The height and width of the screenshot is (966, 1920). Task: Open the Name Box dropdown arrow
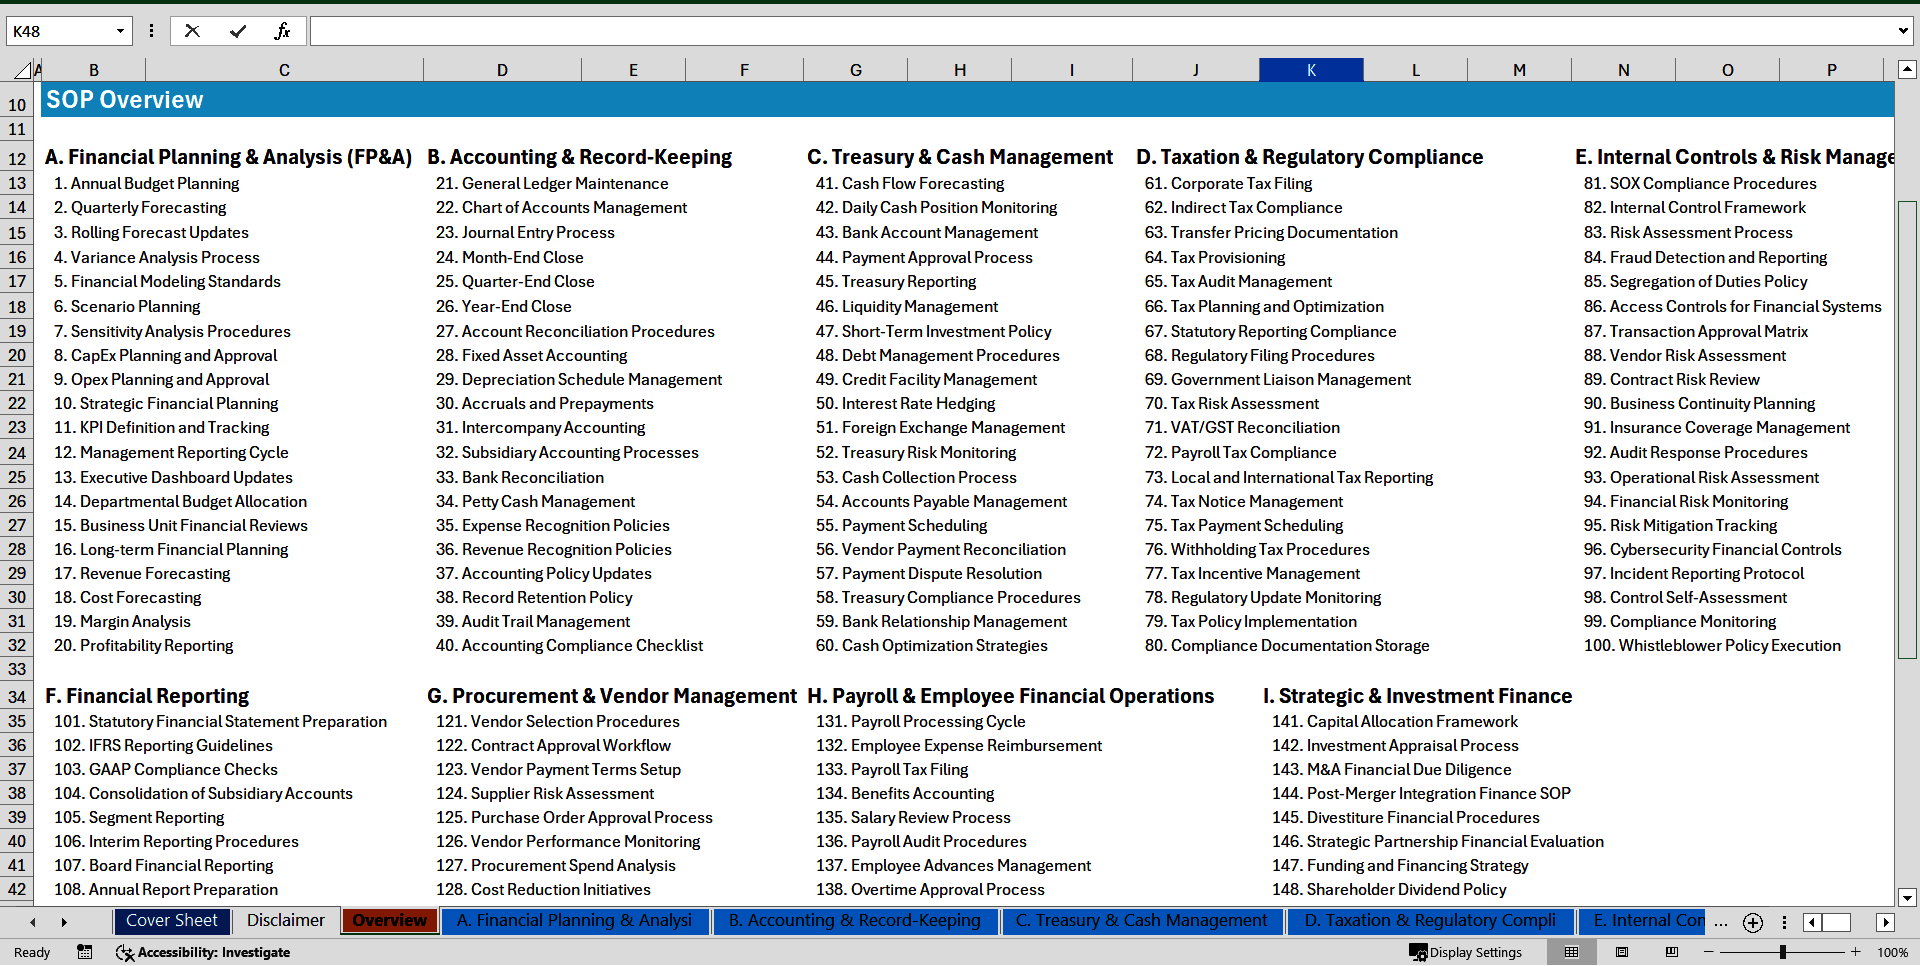pos(120,31)
